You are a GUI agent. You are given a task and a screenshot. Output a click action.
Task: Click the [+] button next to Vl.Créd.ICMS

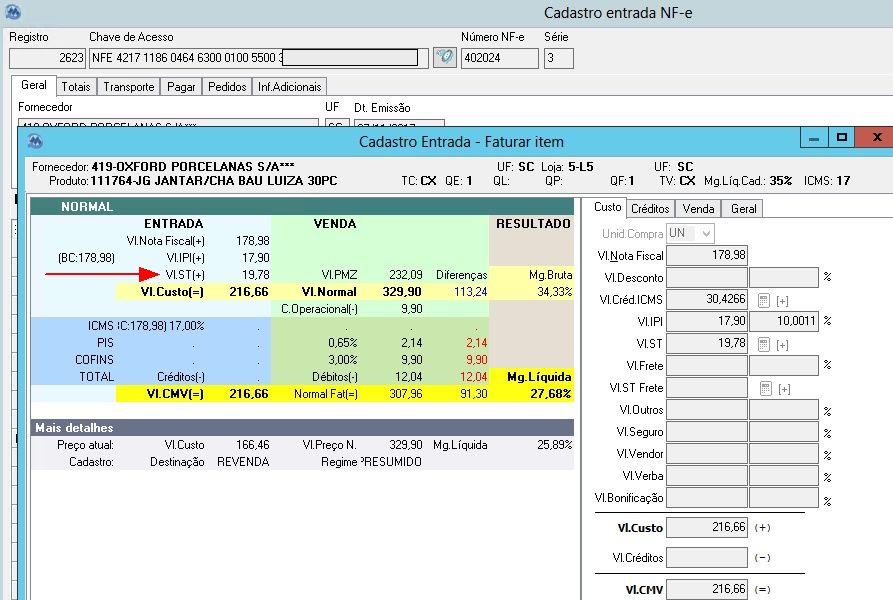coord(783,301)
